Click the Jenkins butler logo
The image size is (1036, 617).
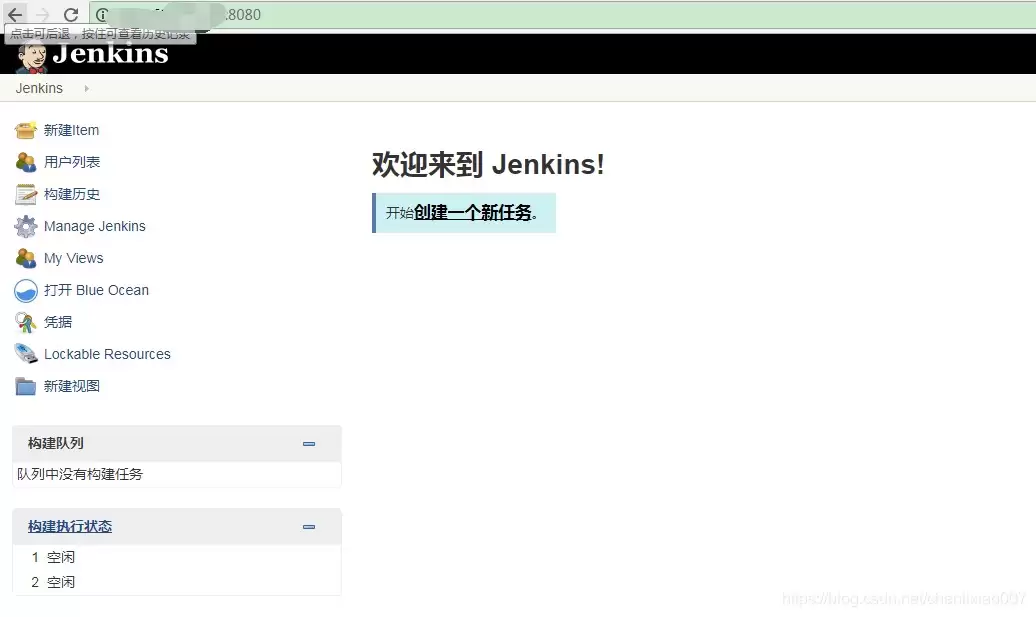coord(31,57)
